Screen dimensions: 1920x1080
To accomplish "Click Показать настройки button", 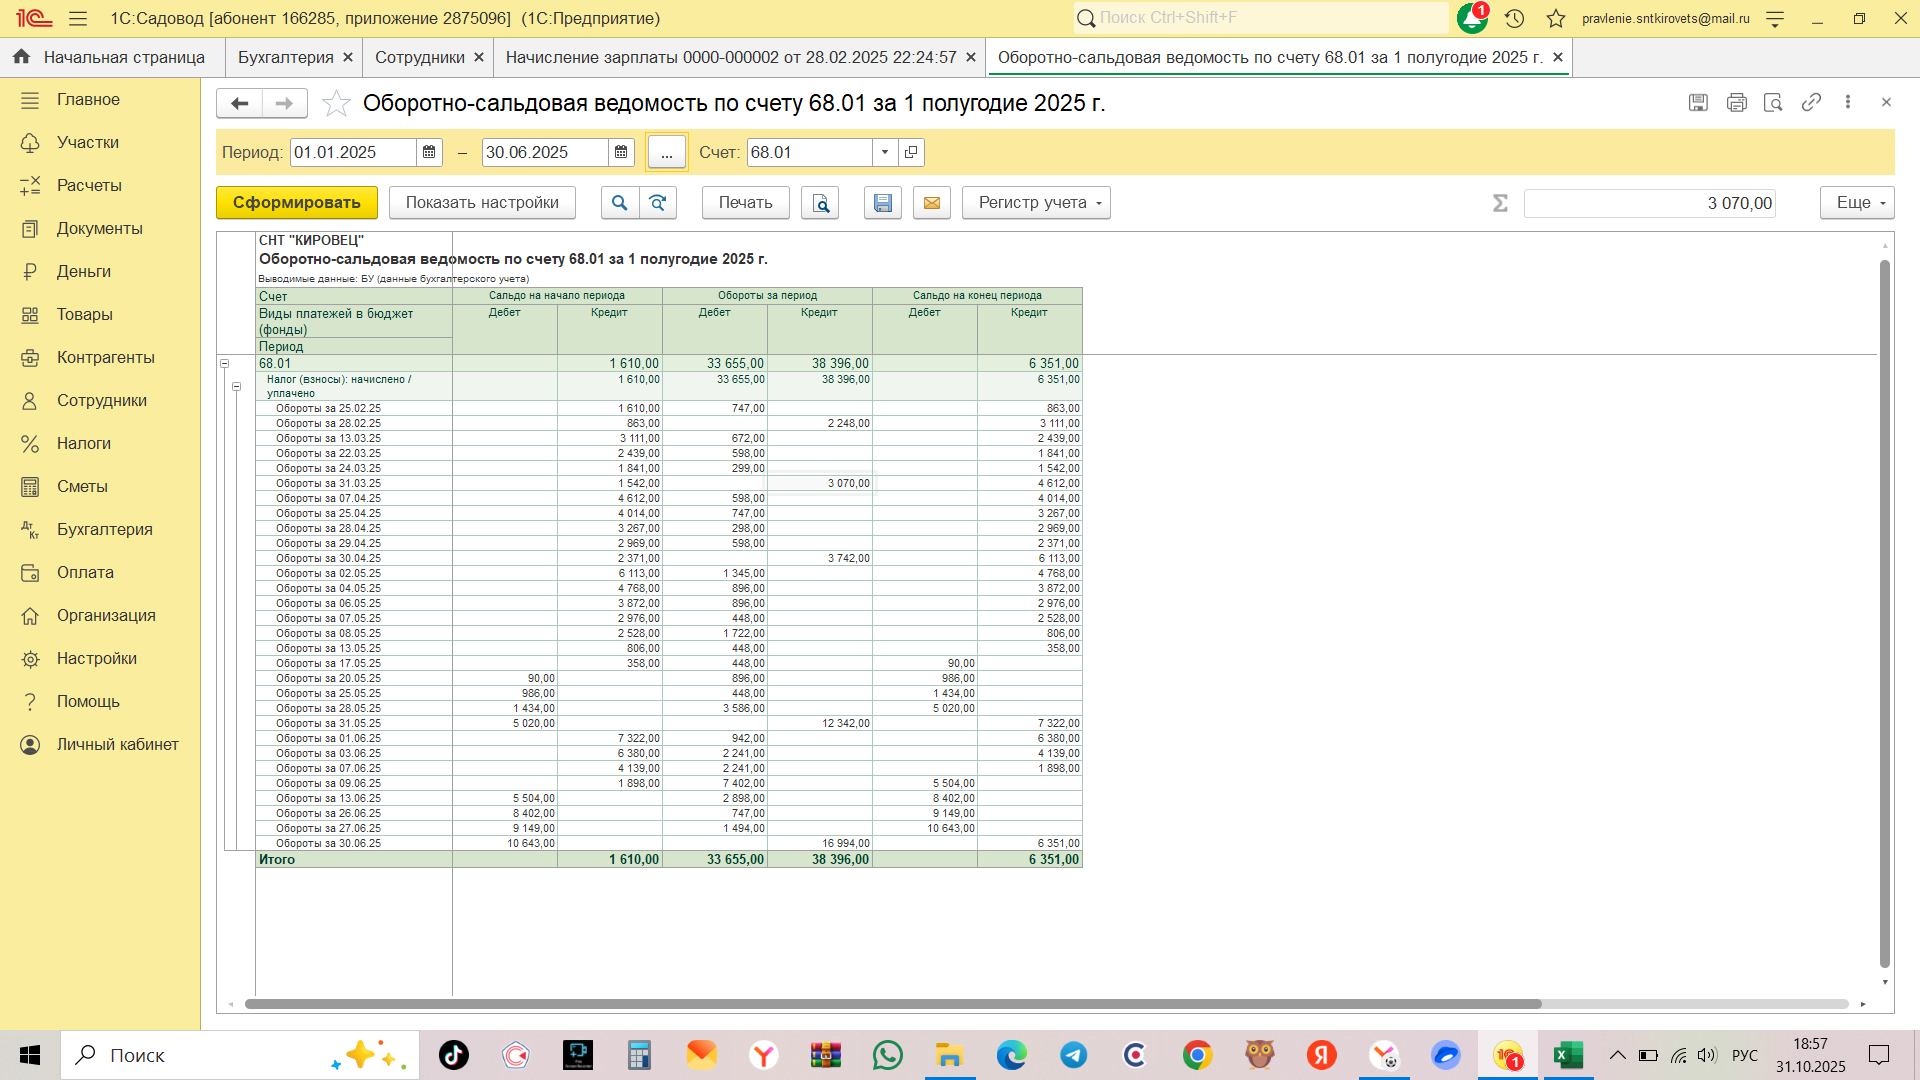I will (482, 203).
